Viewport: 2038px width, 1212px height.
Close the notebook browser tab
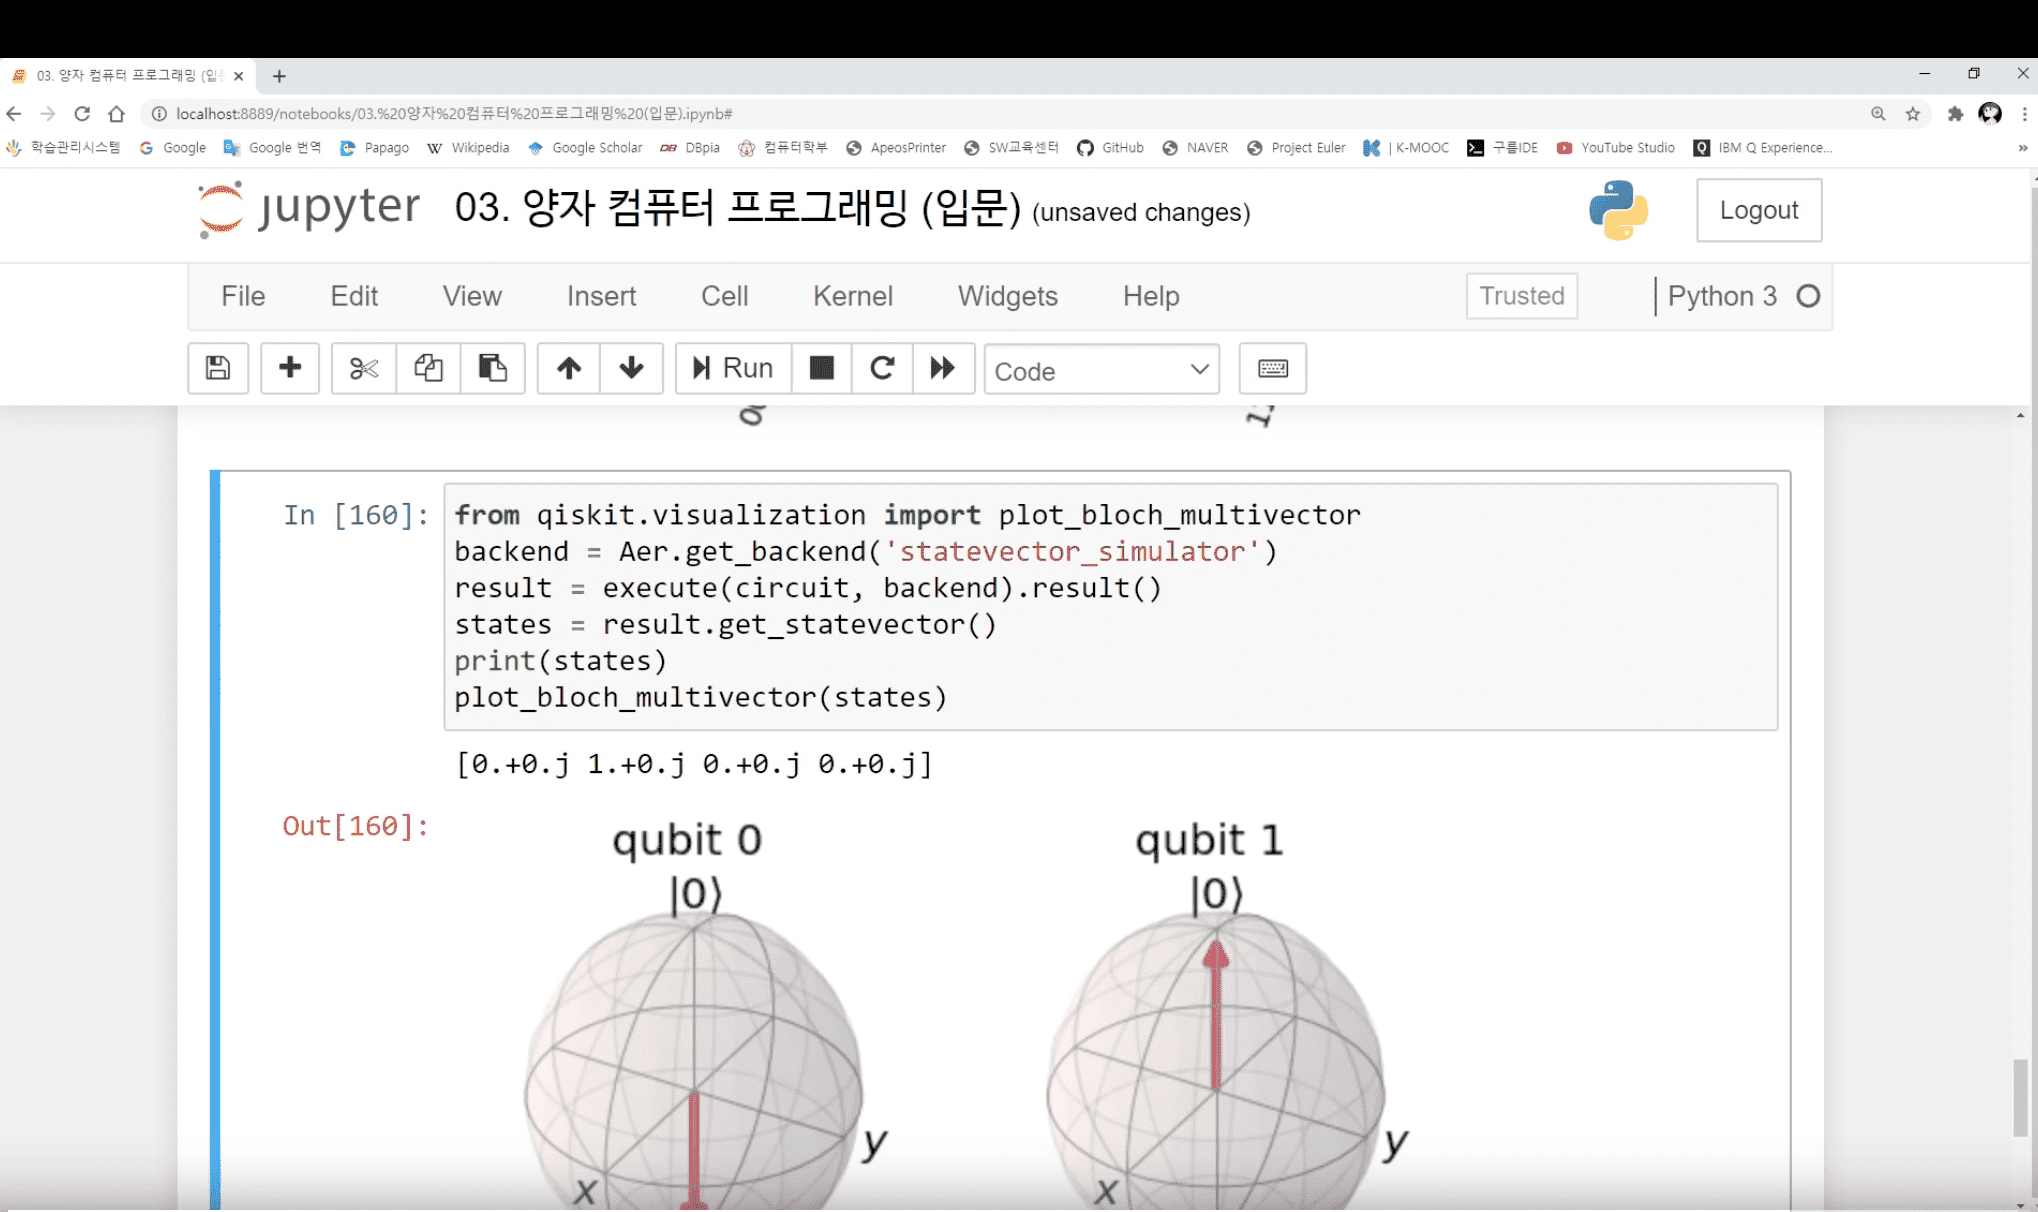[238, 76]
